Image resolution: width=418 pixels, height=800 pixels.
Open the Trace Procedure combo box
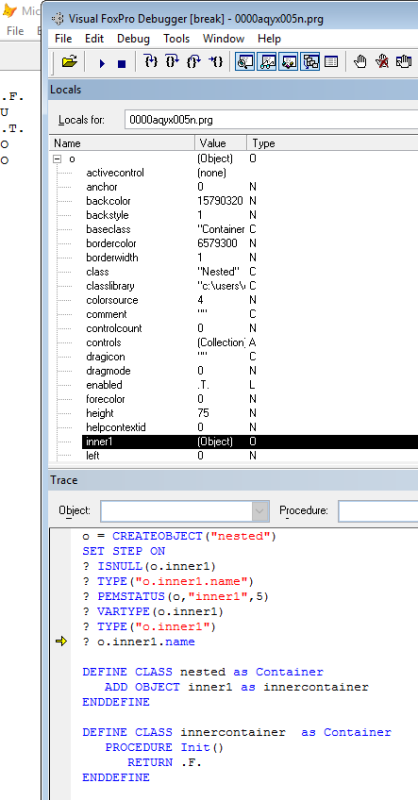pos(378,511)
